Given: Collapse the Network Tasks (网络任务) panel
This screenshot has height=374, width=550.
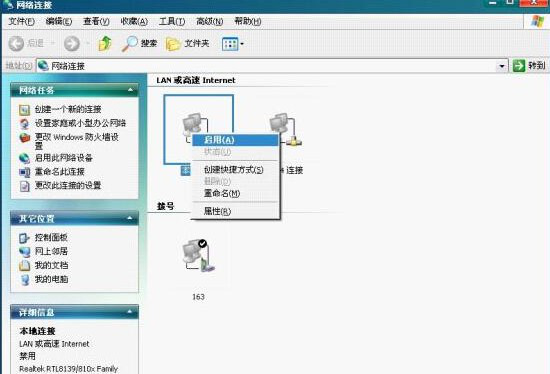Looking at the screenshot, I should pyautogui.click(x=130, y=90).
